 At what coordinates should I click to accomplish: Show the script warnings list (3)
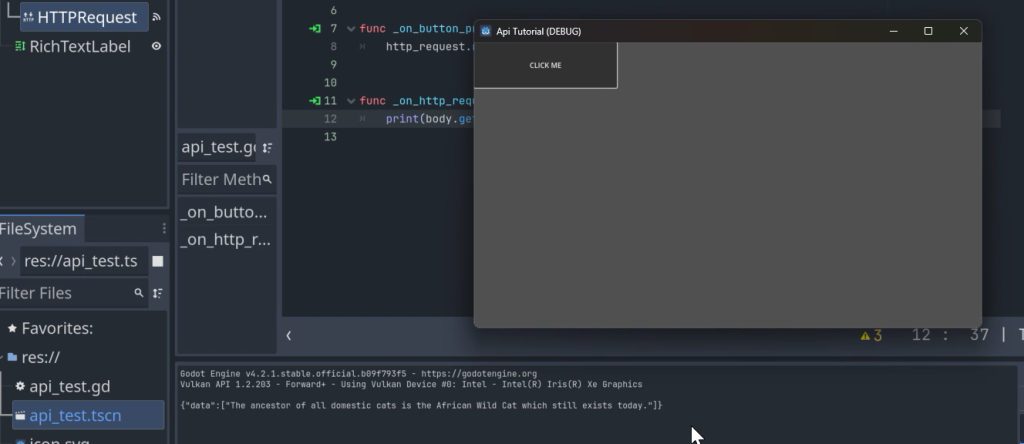pos(871,336)
